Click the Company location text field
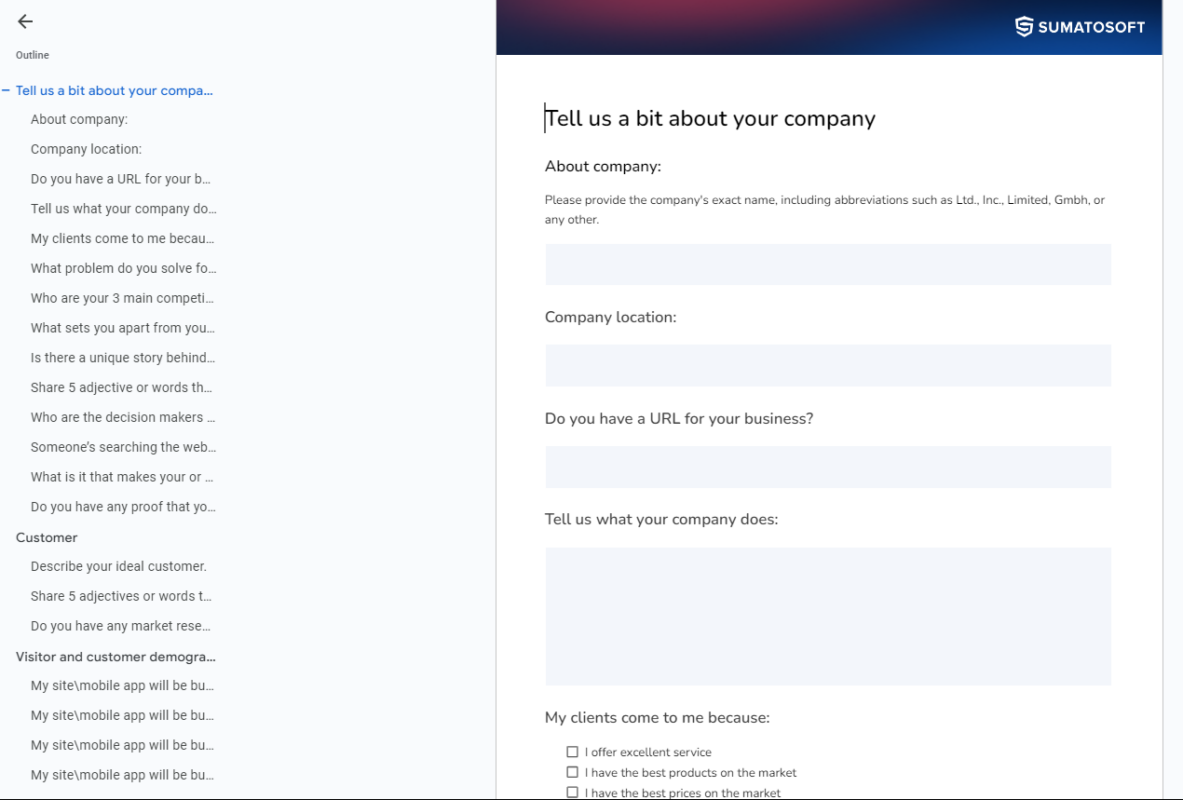 tap(827, 365)
